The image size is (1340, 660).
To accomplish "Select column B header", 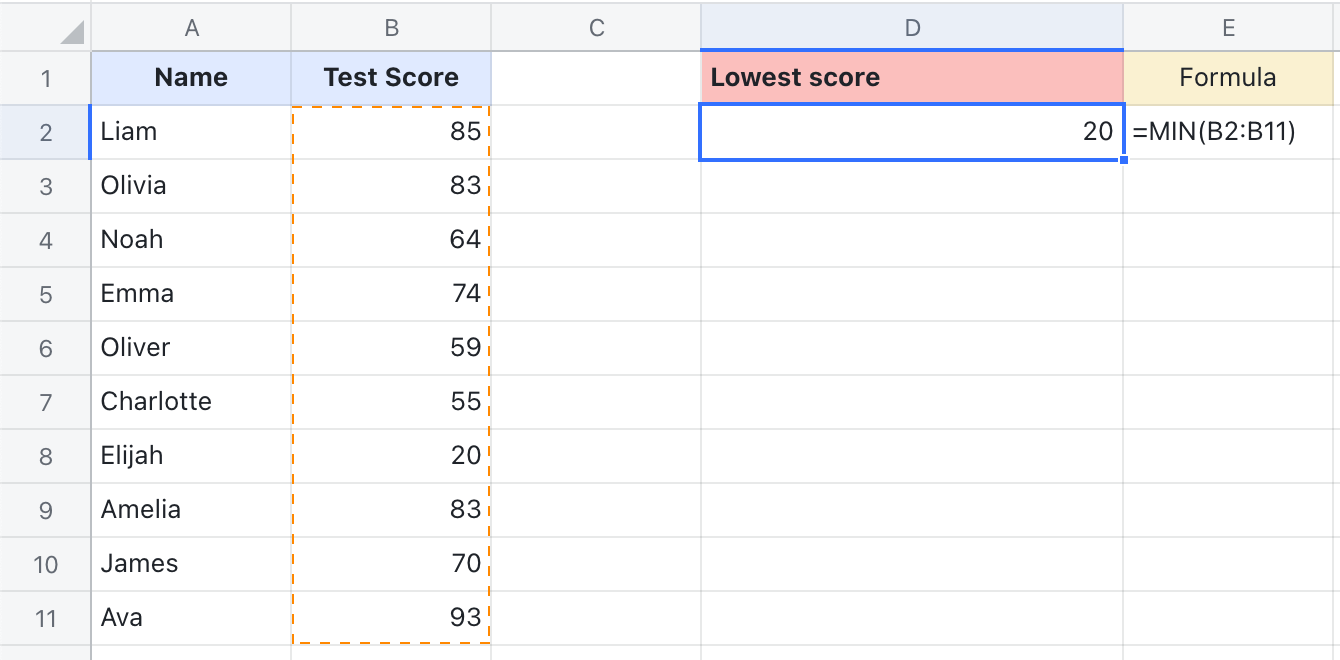I will tap(390, 27).
